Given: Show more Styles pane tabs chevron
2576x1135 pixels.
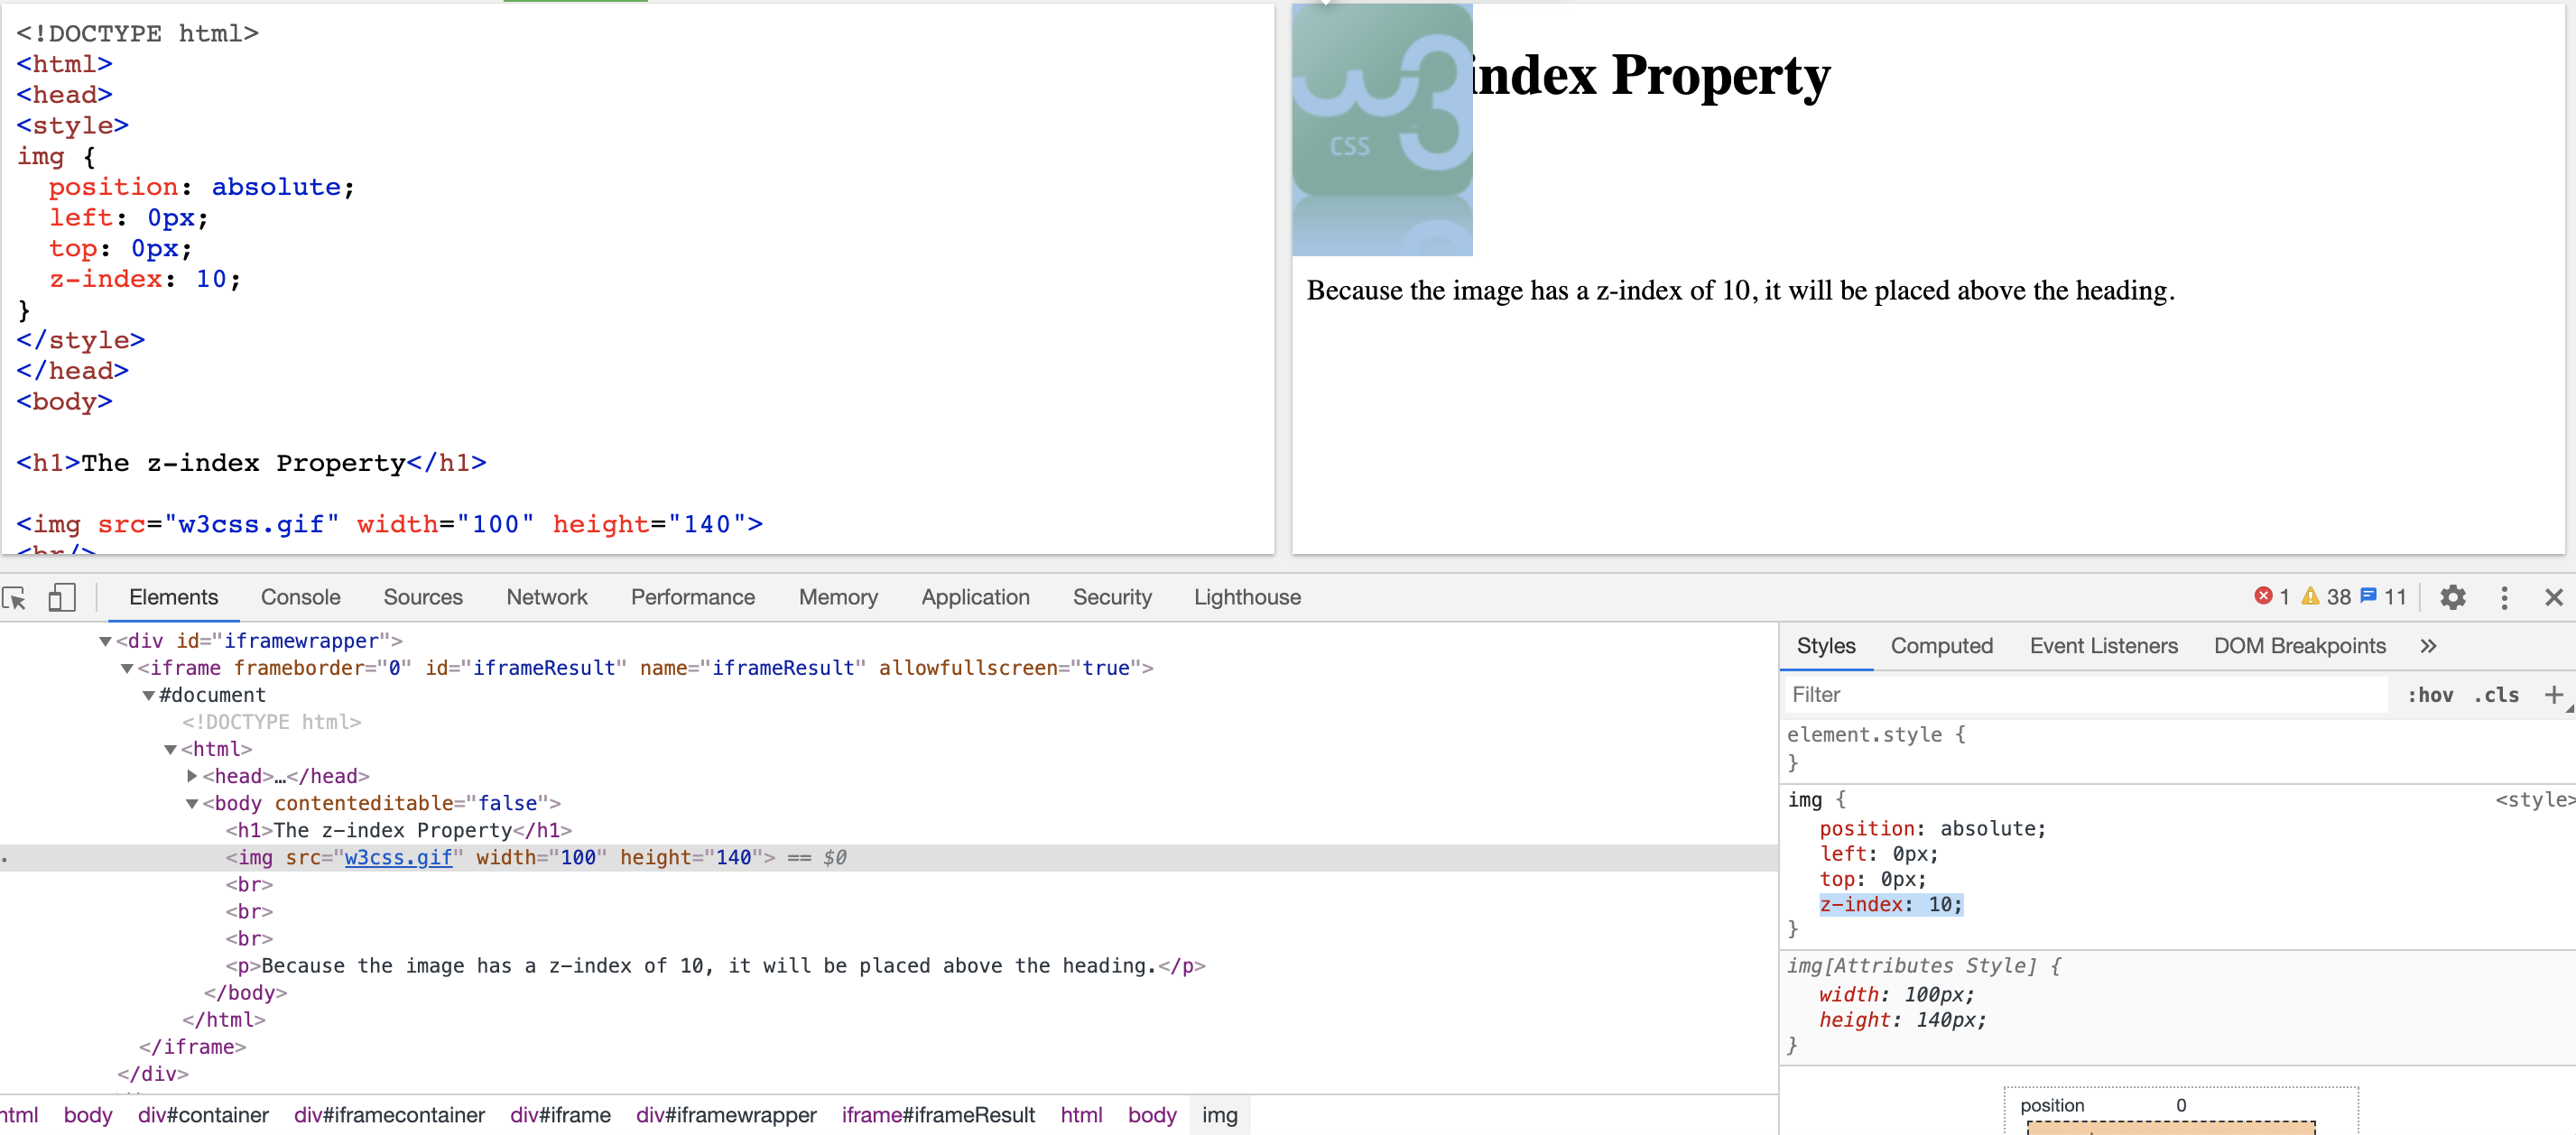Looking at the screenshot, I should pos(2428,646).
